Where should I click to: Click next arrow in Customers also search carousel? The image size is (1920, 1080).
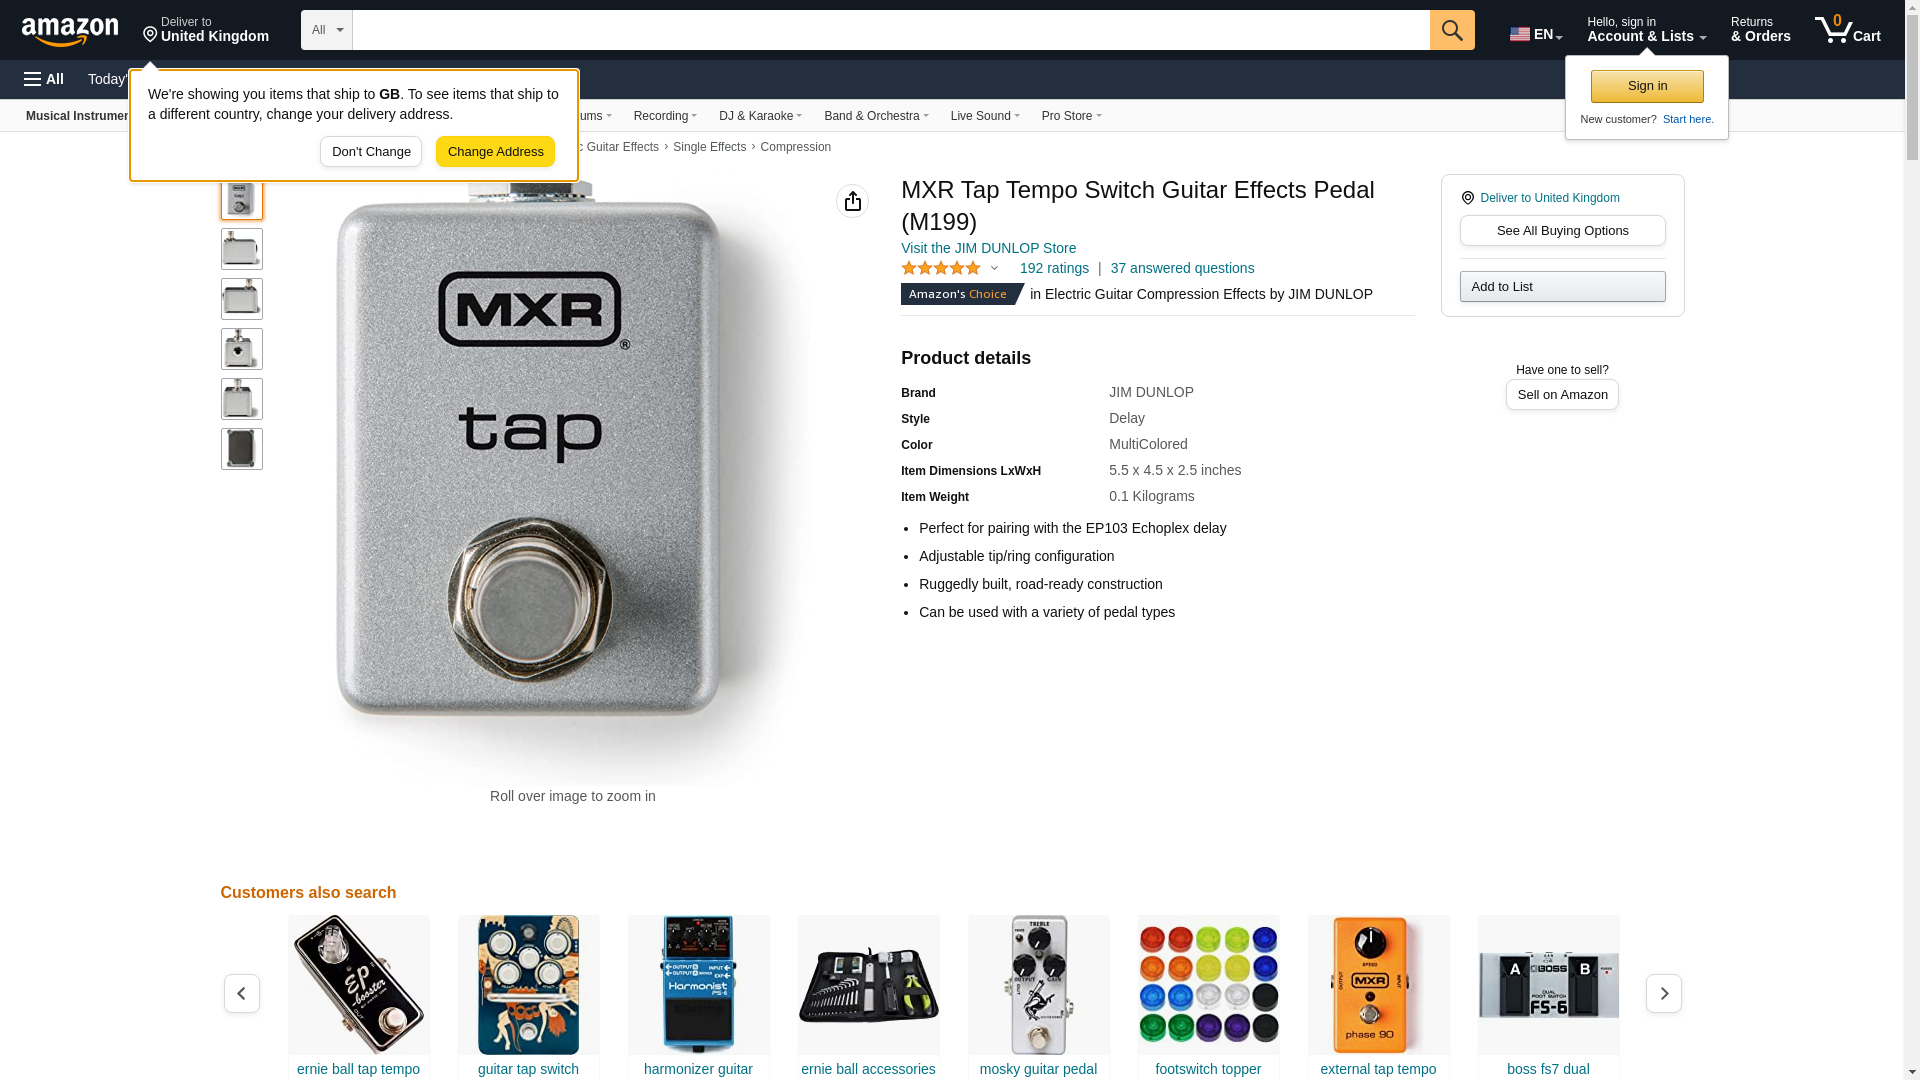1664,993
